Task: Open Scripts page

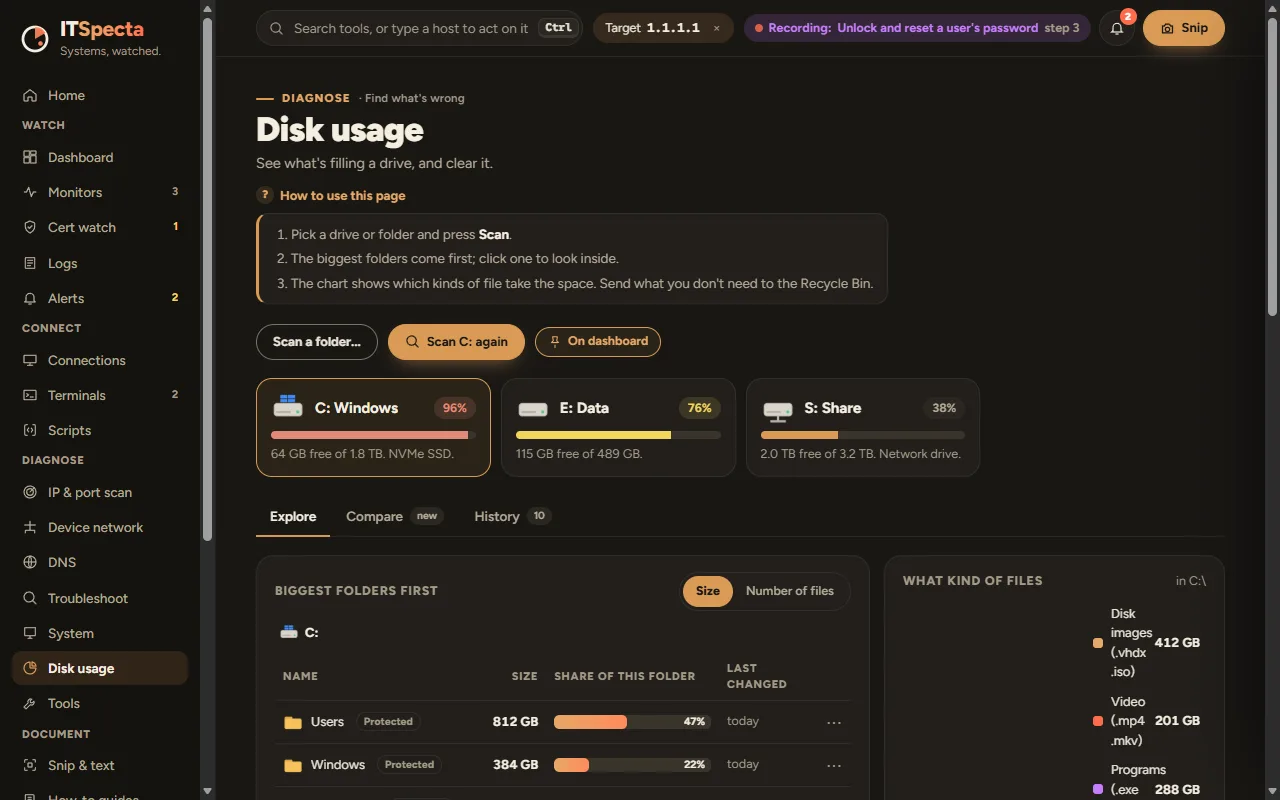Action: [100, 430]
